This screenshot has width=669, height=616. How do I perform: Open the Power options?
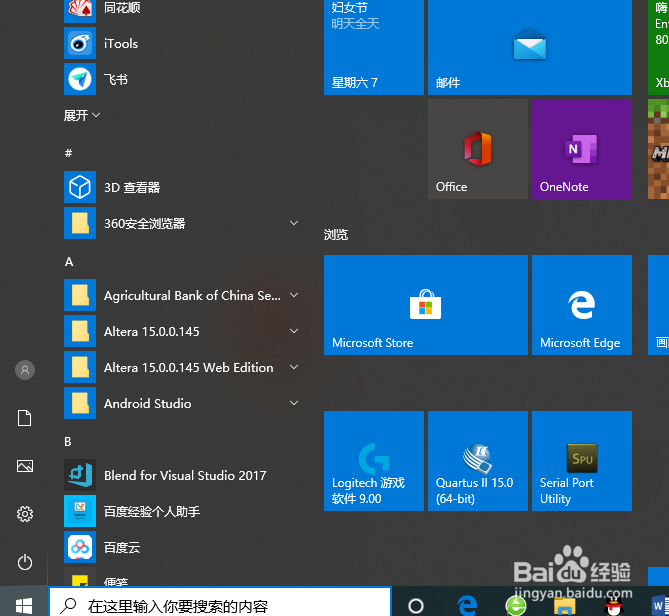25,562
